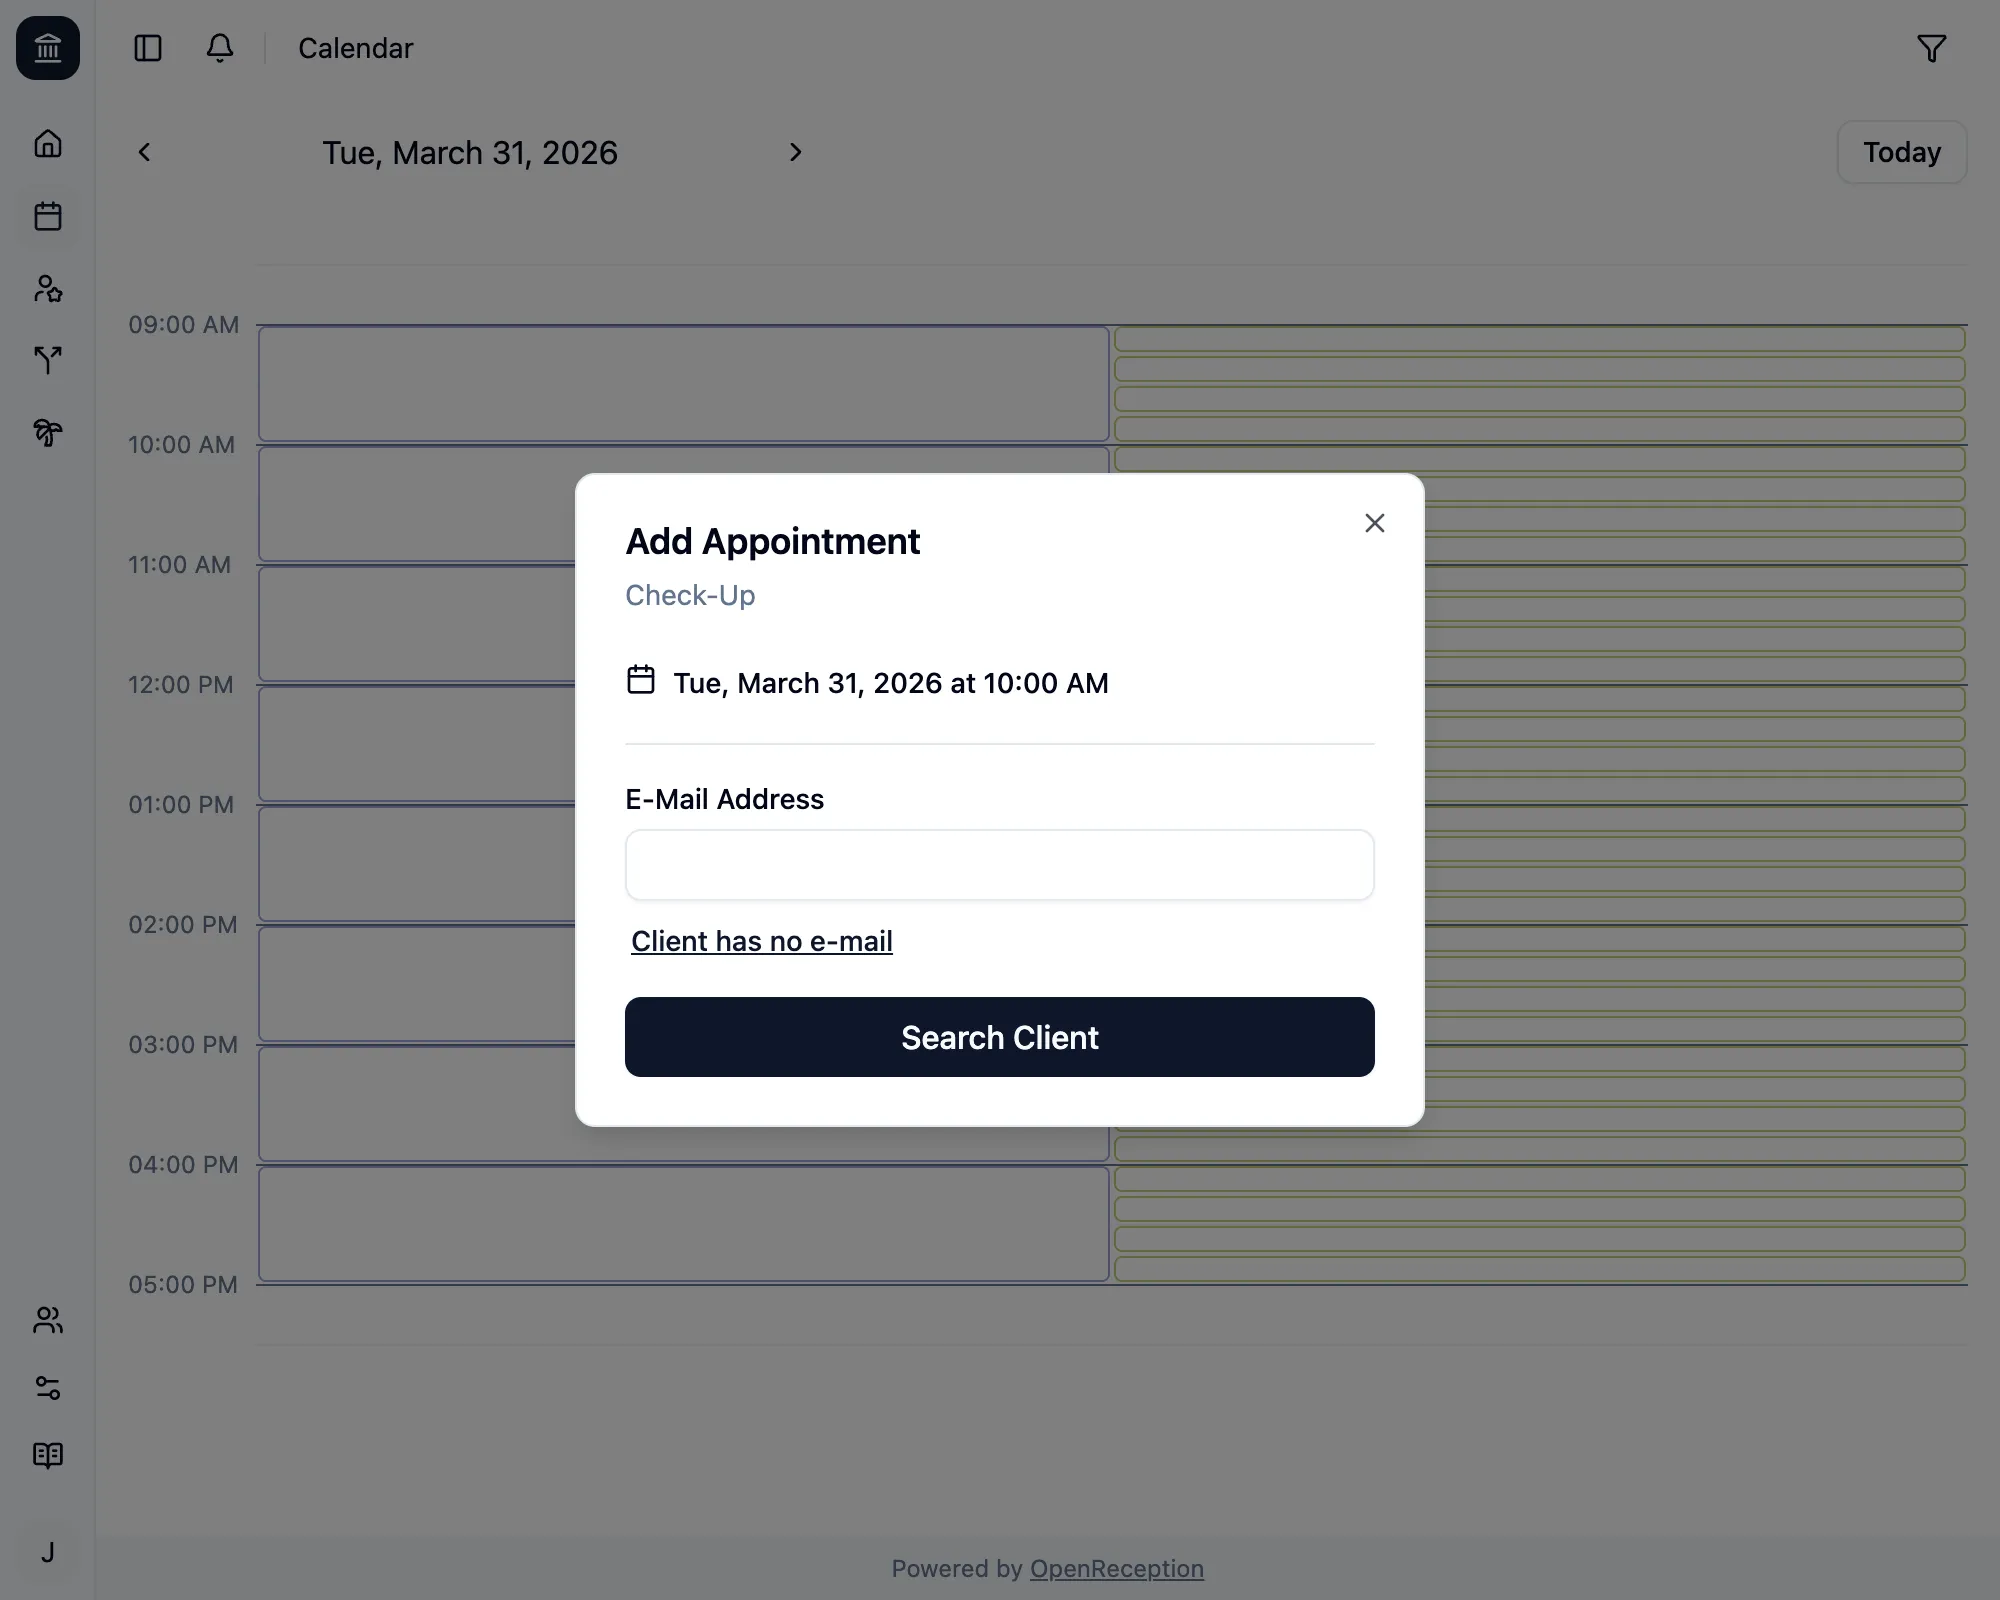Open the documentation book icon
This screenshot has width=2000, height=1600.
[47, 1455]
